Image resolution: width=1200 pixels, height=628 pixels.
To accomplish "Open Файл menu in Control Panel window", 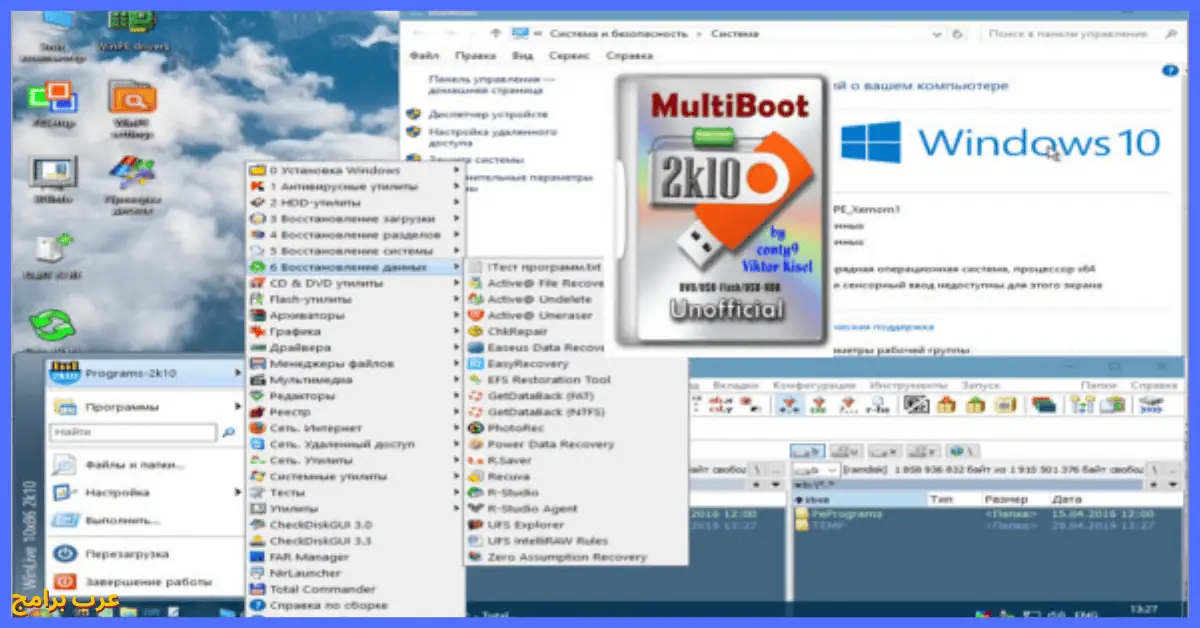I will tap(424, 56).
